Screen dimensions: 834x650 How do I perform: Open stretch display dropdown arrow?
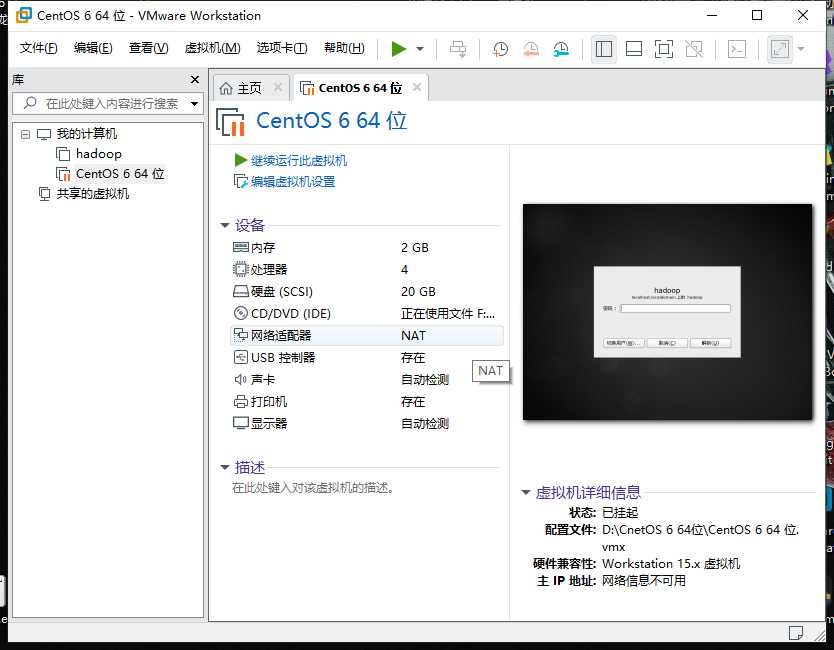pos(801,49)
